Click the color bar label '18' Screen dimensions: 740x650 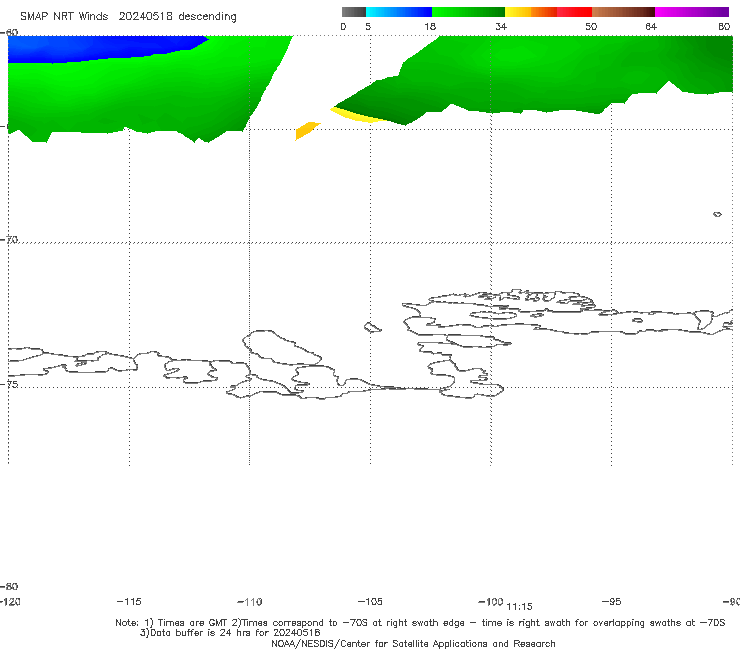coord(430,26)
